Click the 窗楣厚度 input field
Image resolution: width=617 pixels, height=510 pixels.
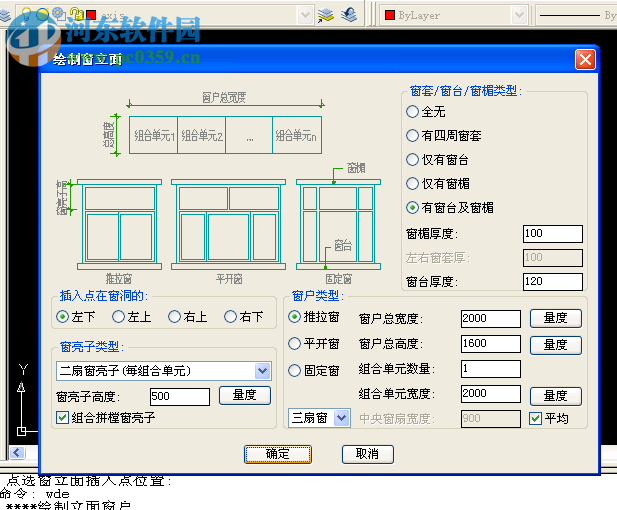[552, 234]
